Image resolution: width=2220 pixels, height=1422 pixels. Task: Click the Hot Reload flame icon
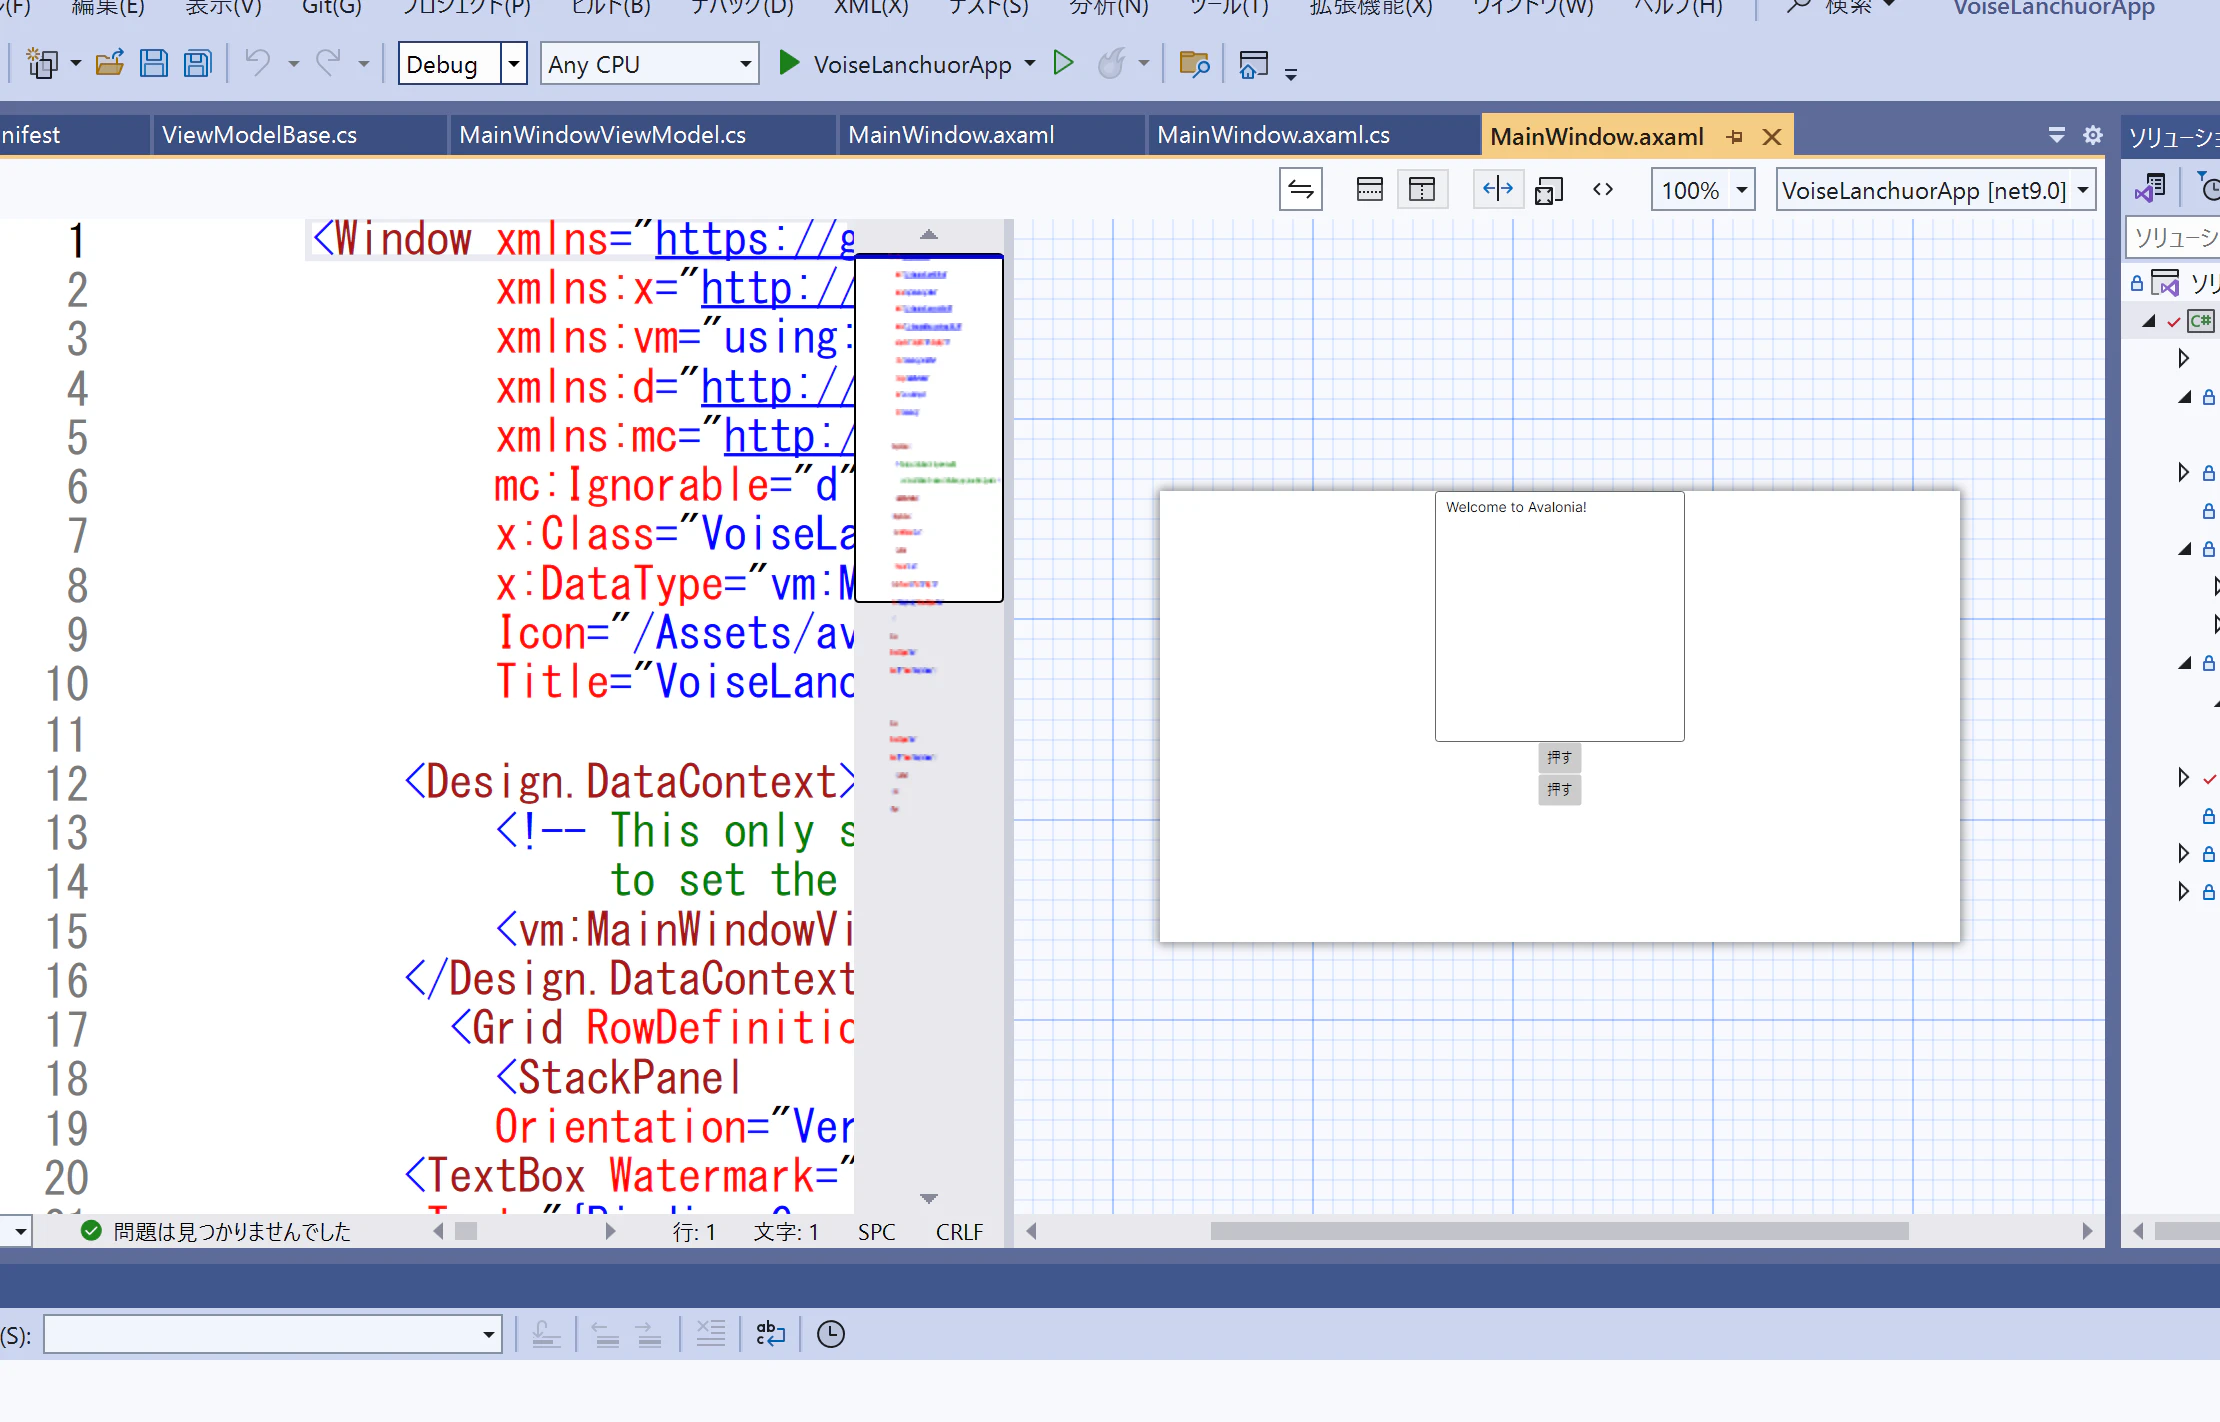click(x=1111, y=64)
